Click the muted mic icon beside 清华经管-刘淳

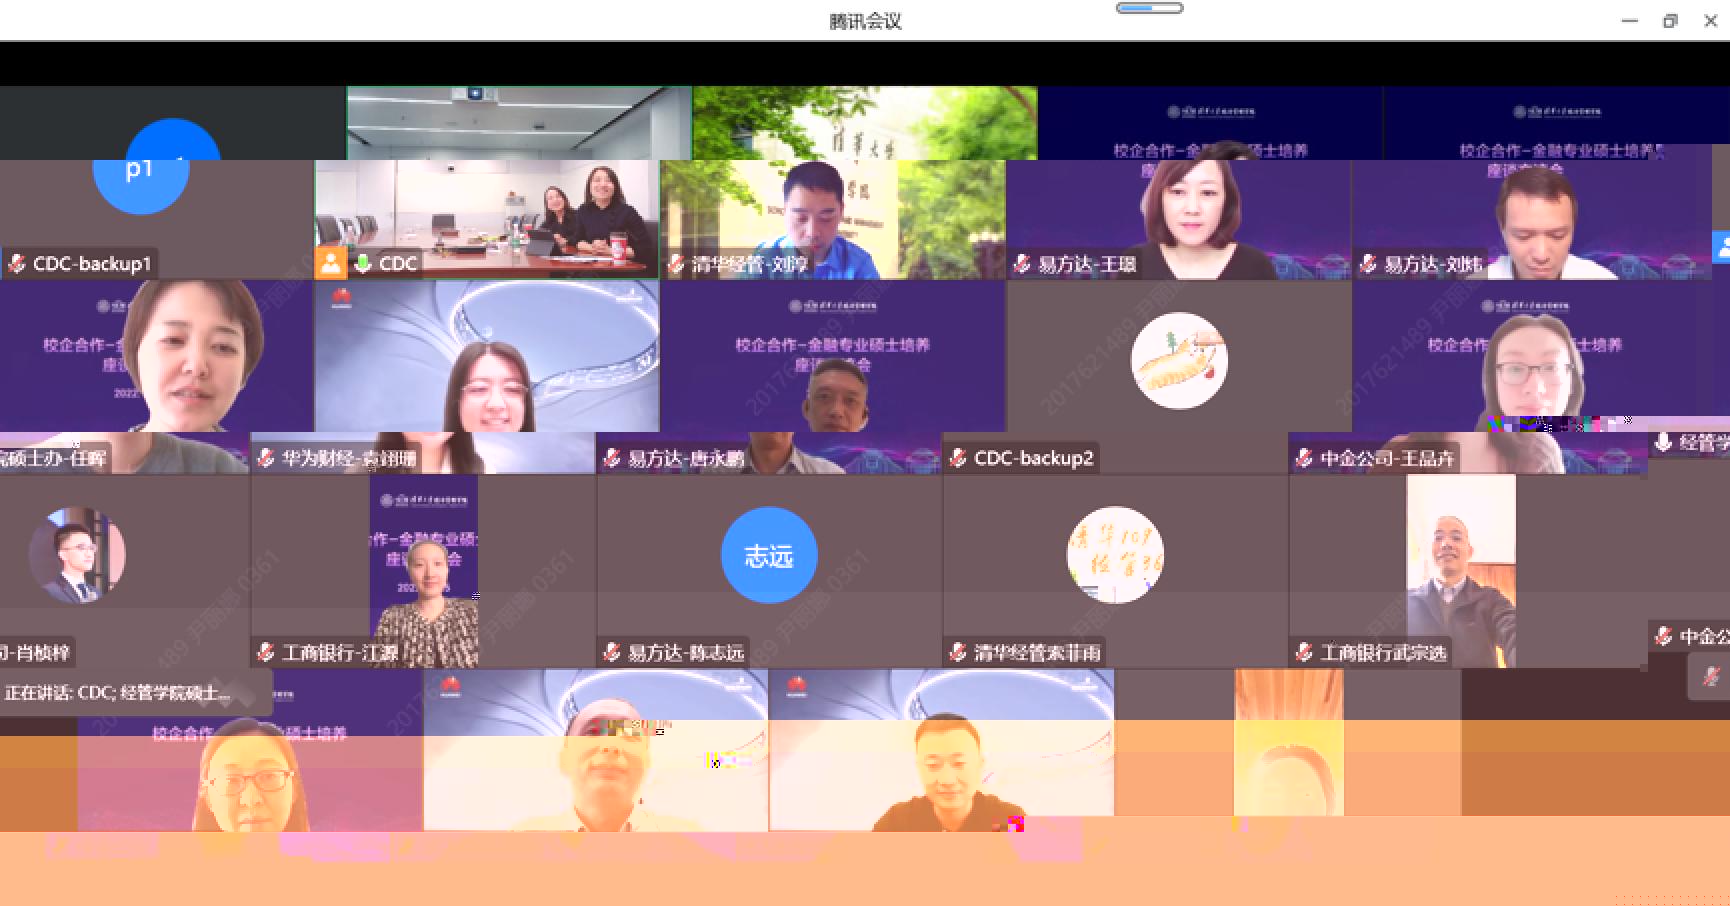[x=677, y=264]
